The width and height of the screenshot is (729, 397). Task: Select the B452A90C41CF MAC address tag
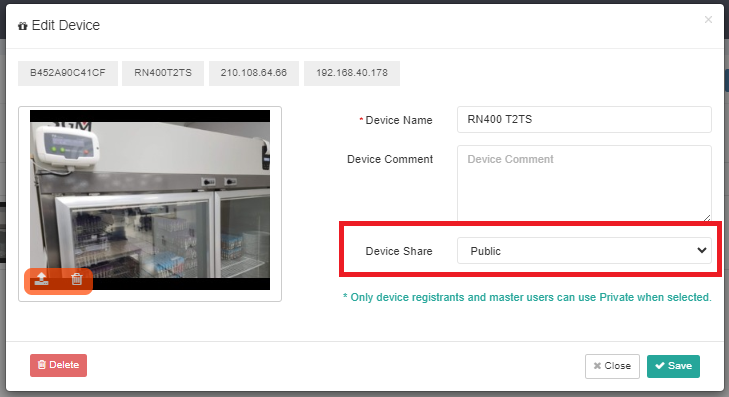68,73
